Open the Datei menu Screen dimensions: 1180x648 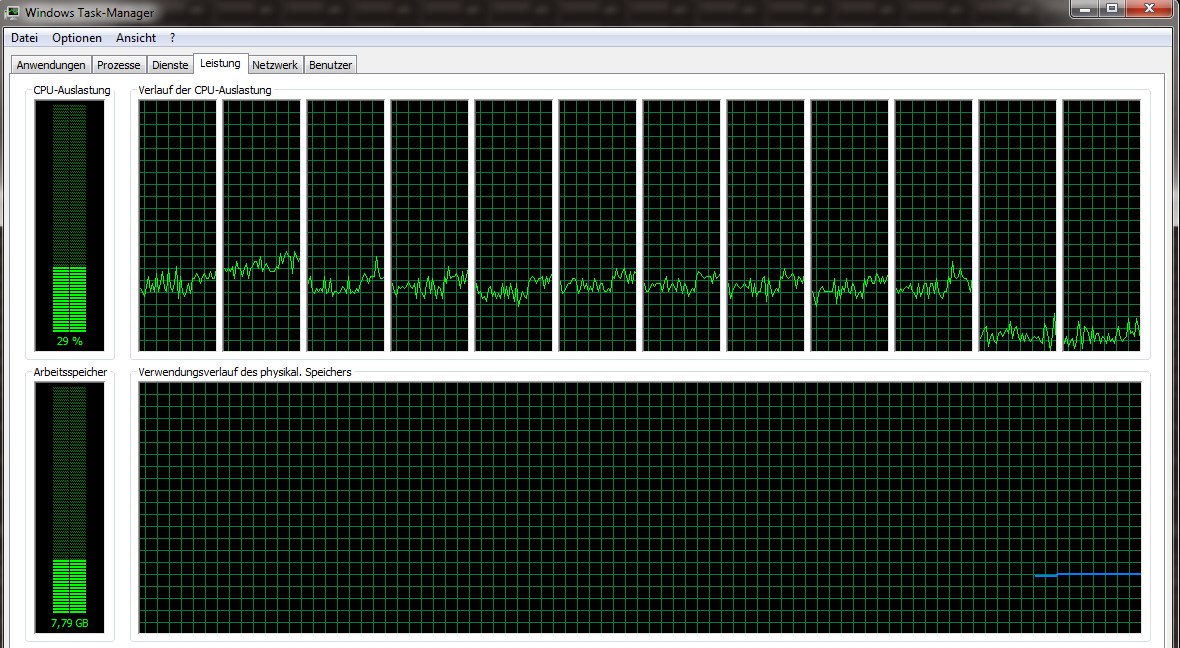[24, 38]
